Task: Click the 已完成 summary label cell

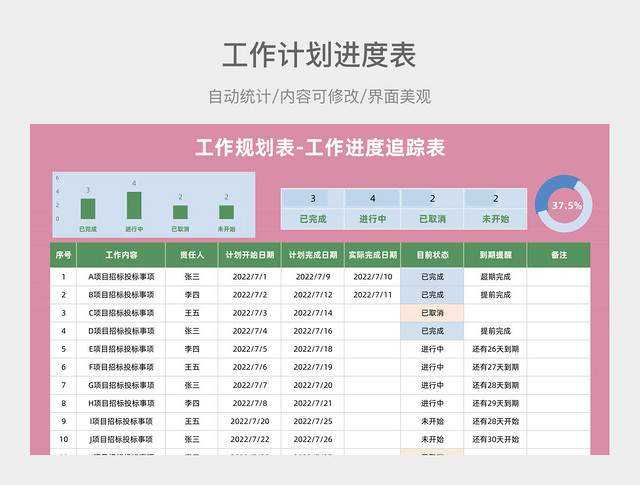Action: click(313, 219)
